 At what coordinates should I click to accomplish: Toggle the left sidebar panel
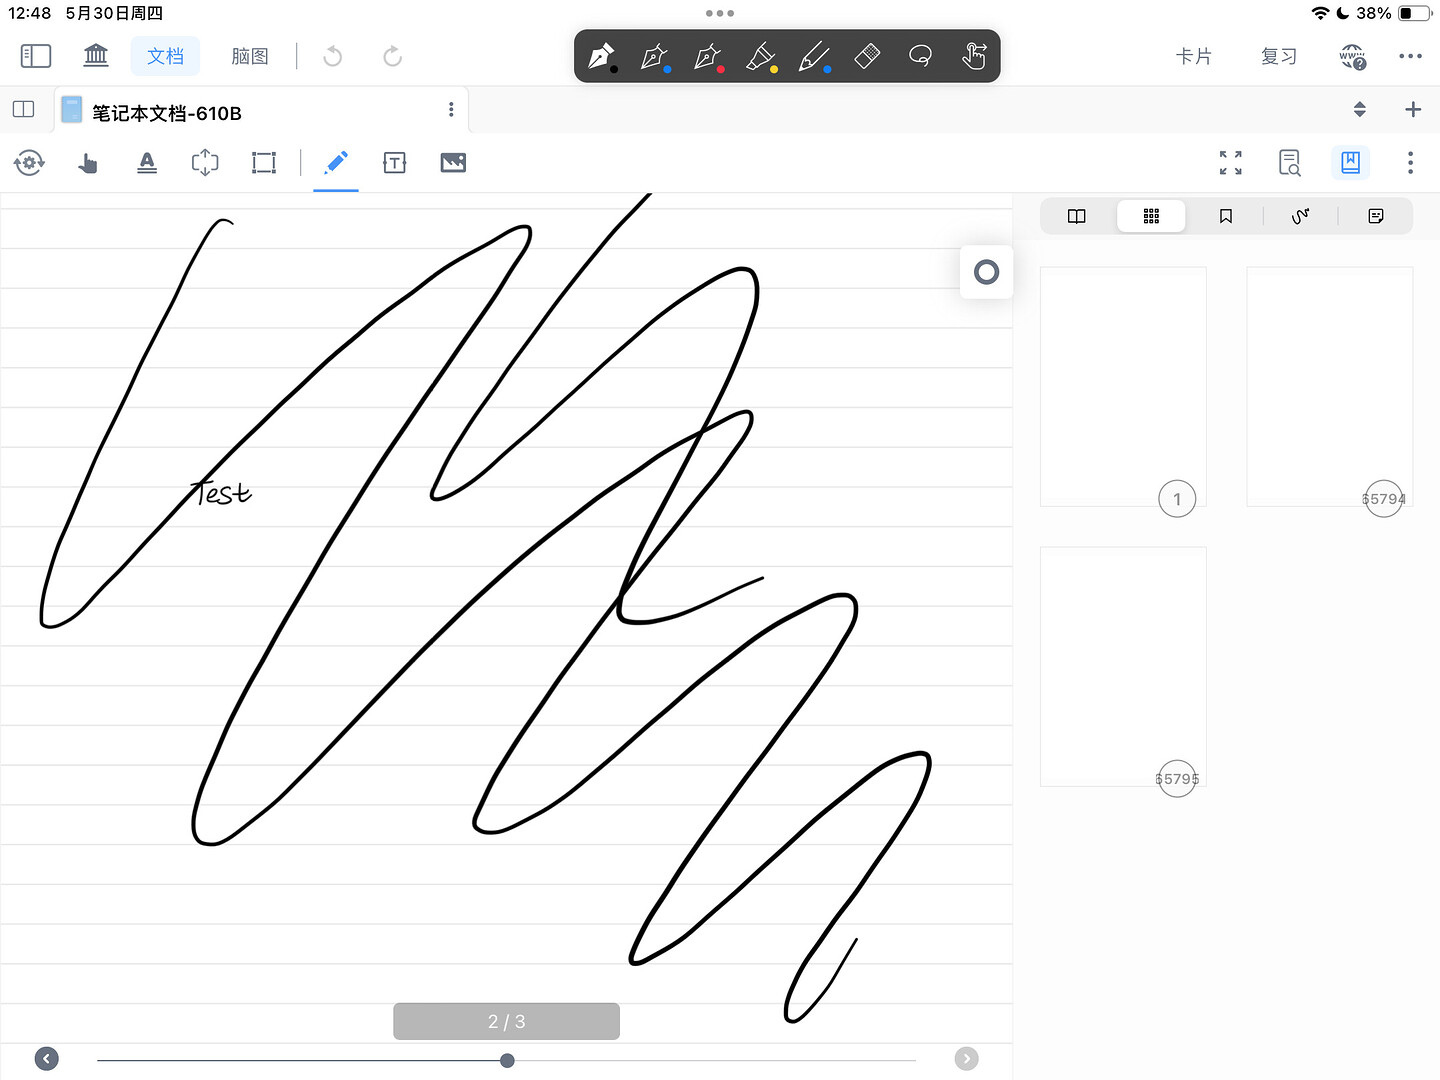[x=36, y=56]
